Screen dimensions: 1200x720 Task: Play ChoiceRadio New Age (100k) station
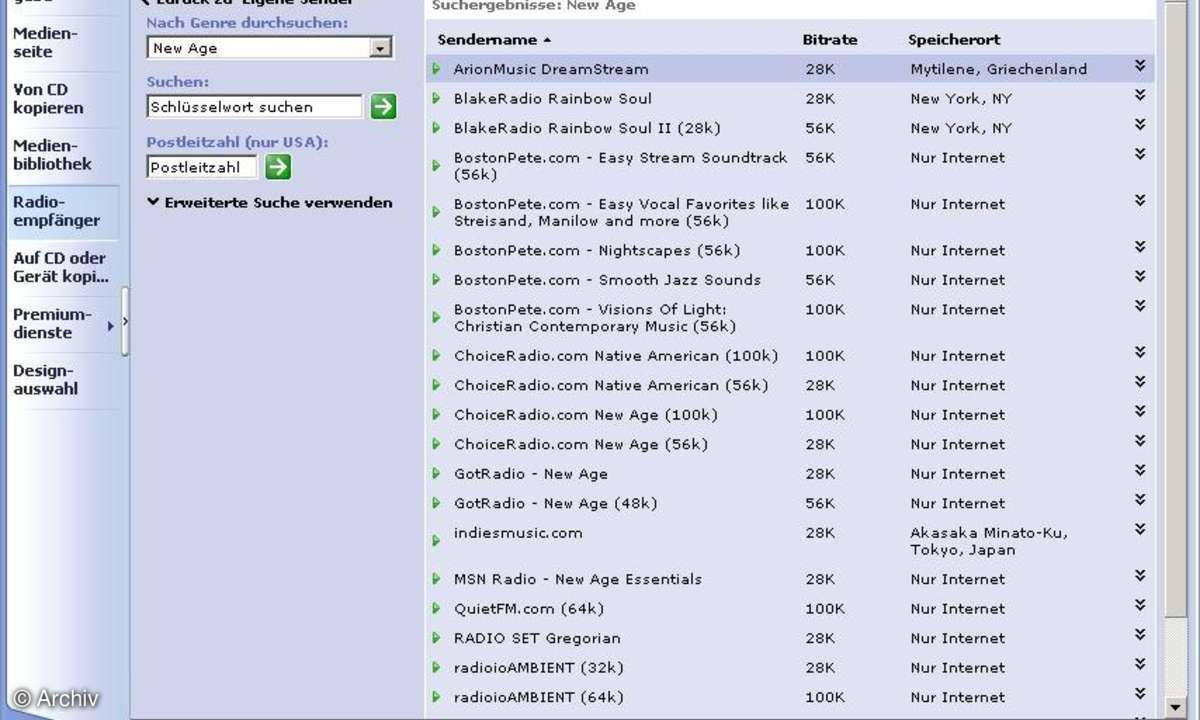[436, 414]
